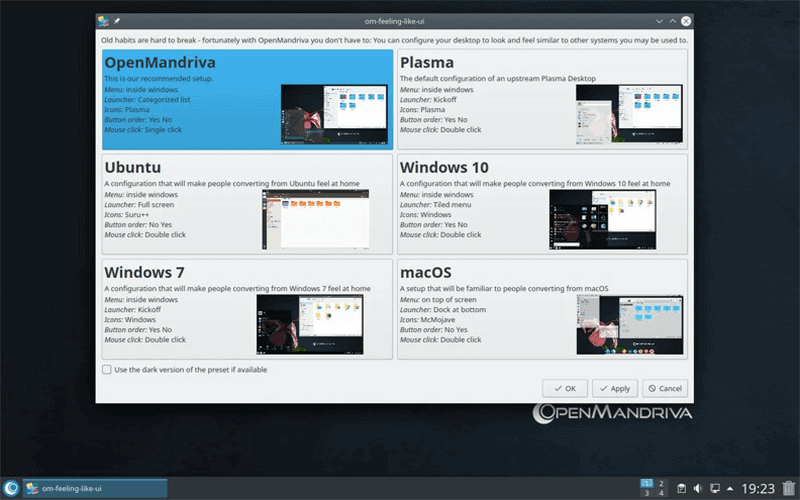This screenshot has height=500, width=800.
Task: Click the network display icon in tray
Action: tap(715, 488)
